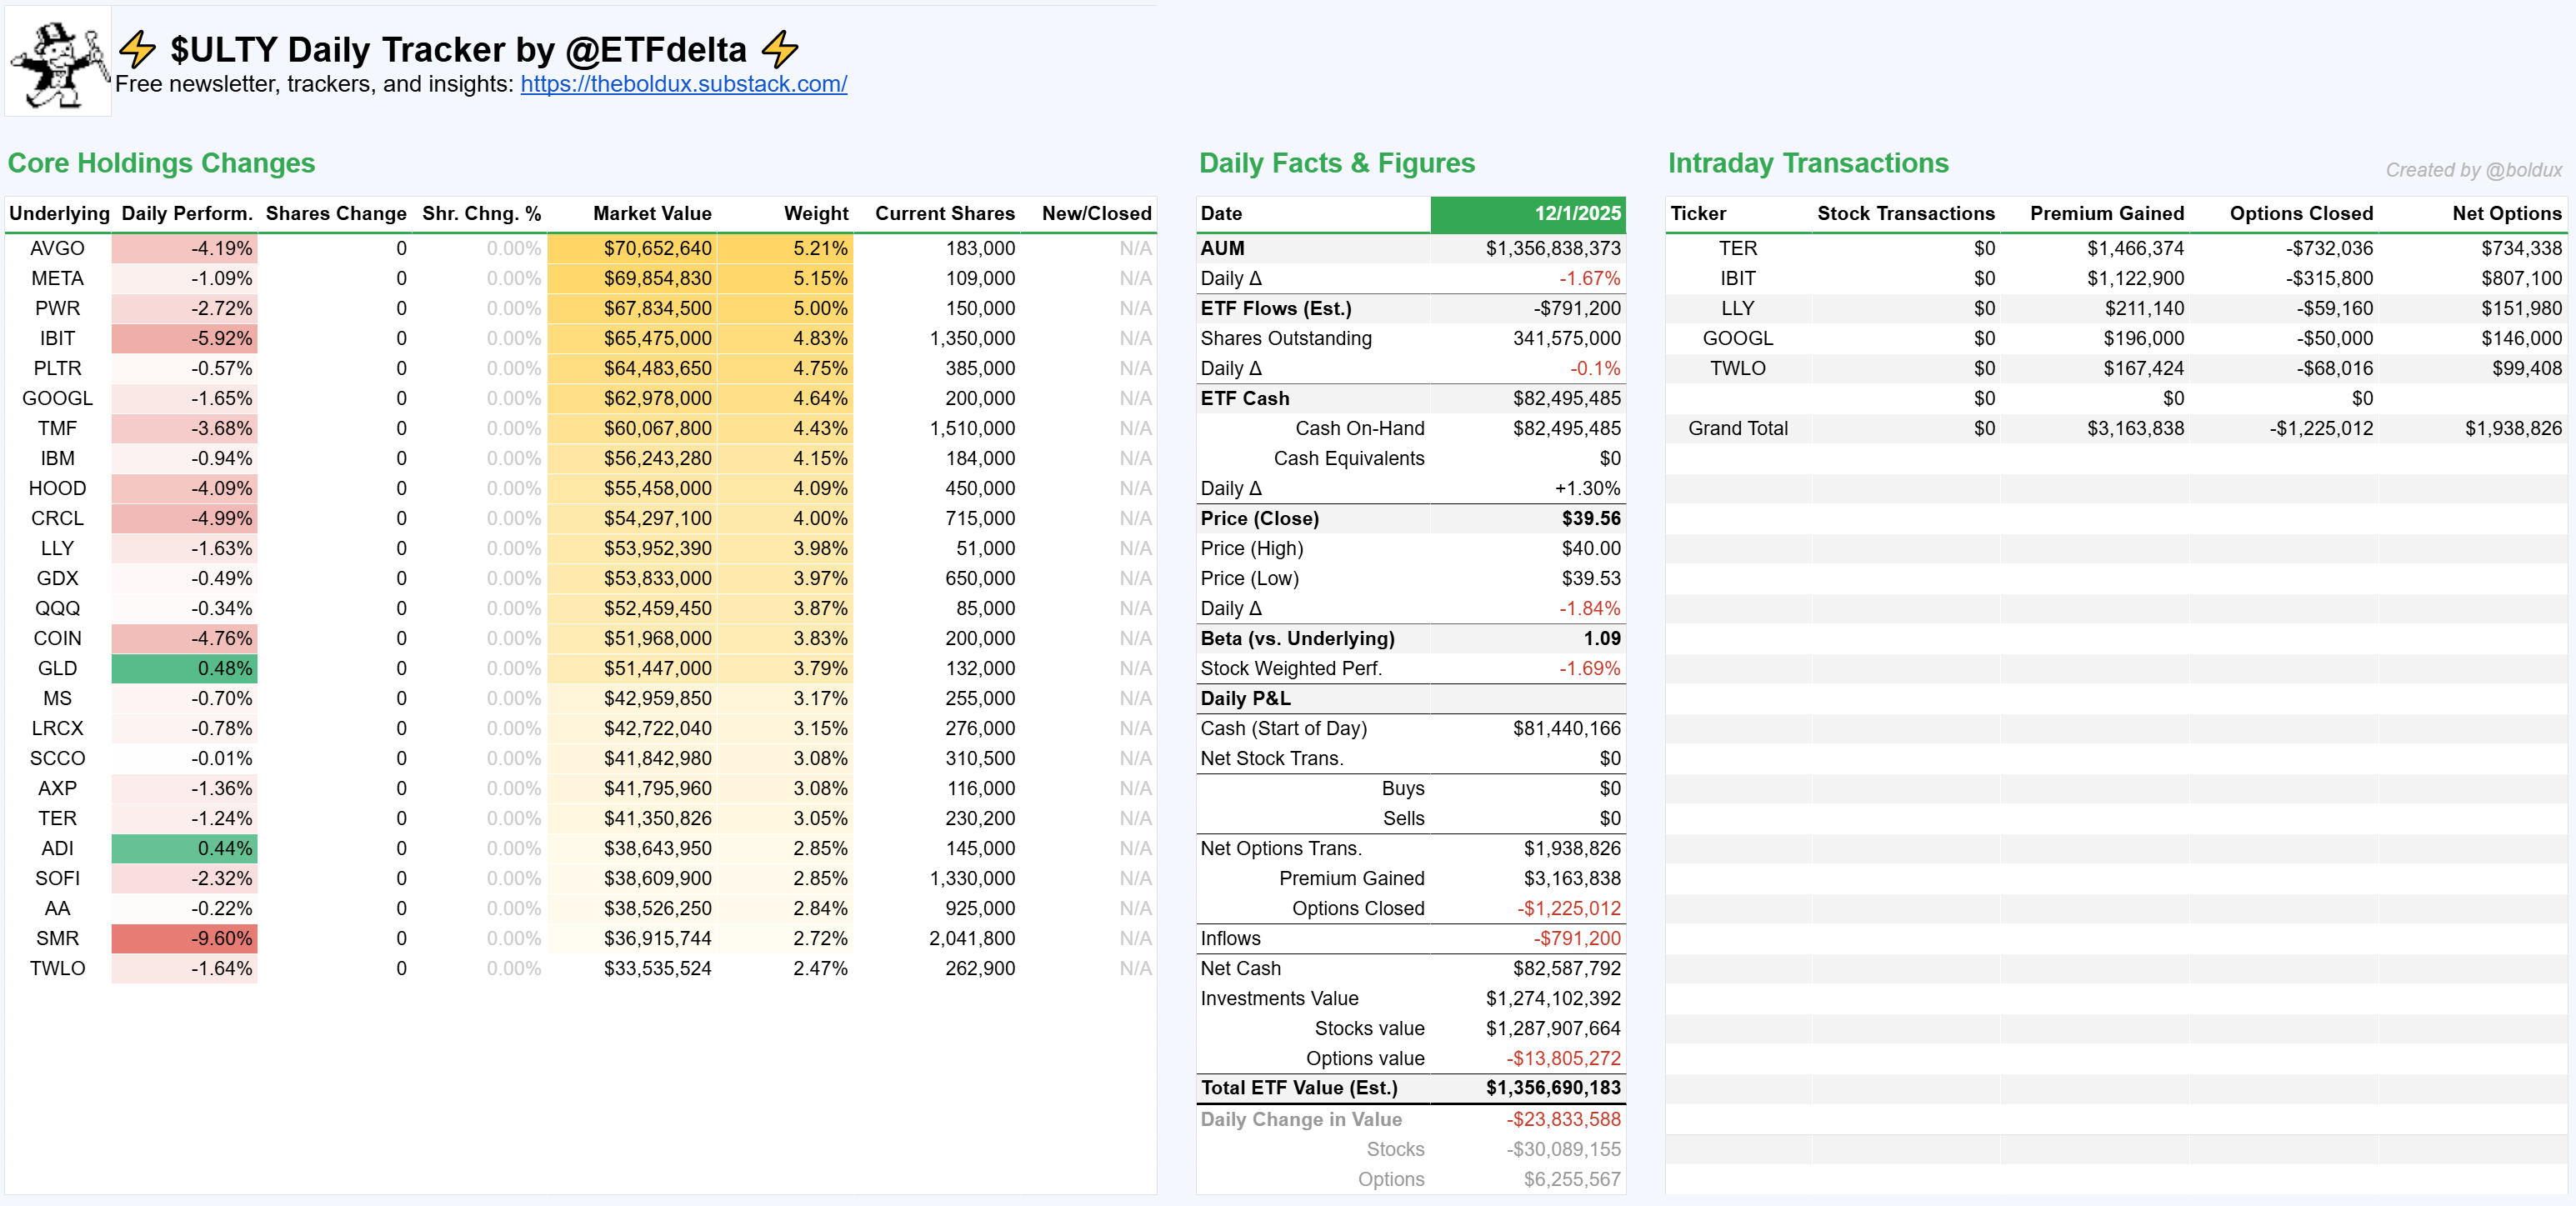The height and width of the screenshot is (1206, 2576).
Task: Click the Premium Gained column header
Action: tap(2106, 213)
